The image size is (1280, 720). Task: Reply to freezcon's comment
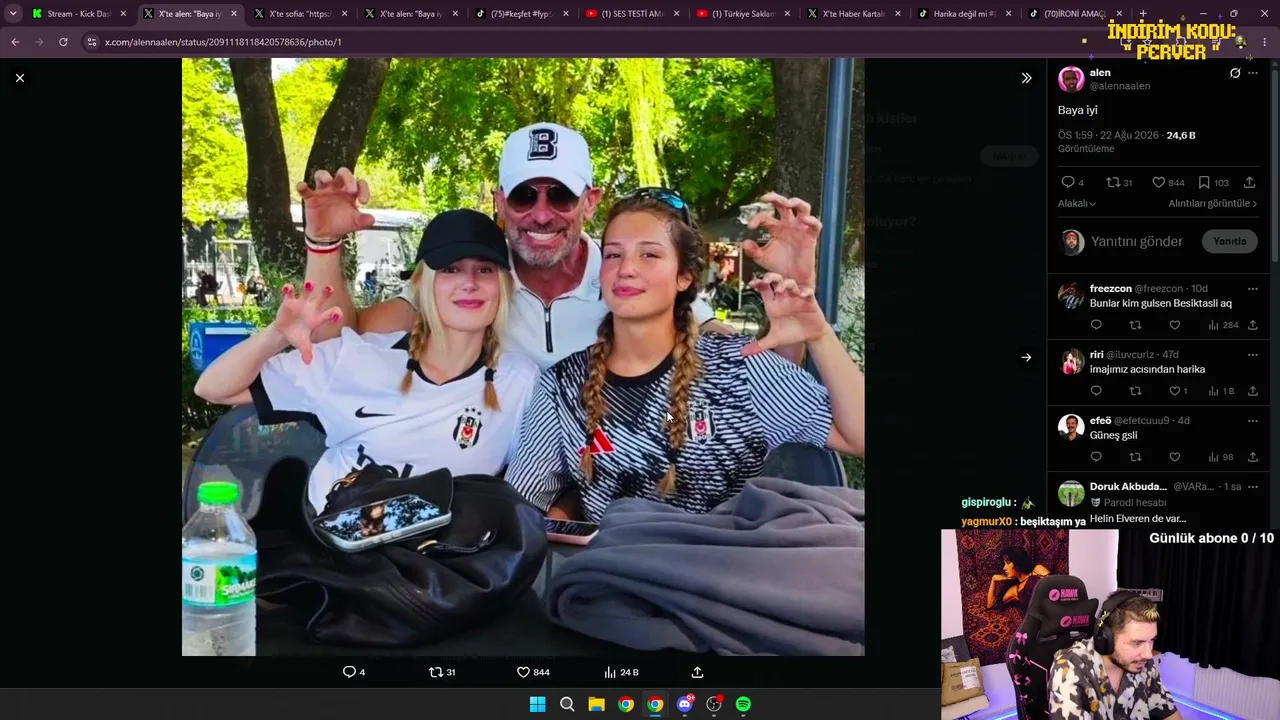coord(1096,325)
